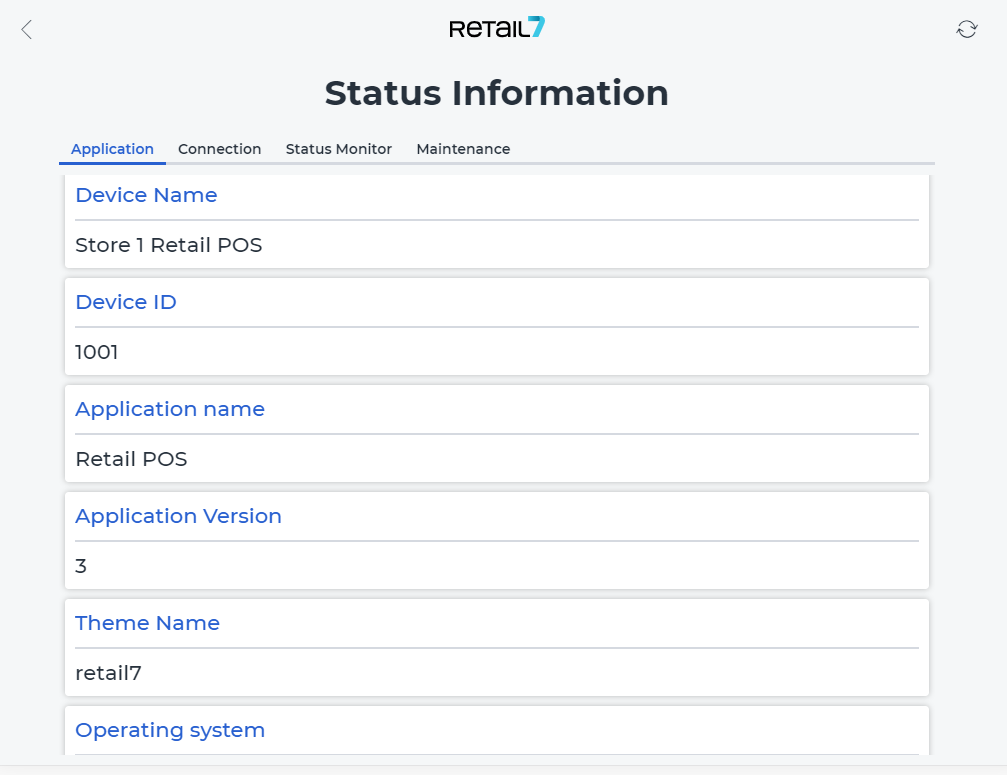Select the Device Name label

pyautogui.click(x=146, y=195)
